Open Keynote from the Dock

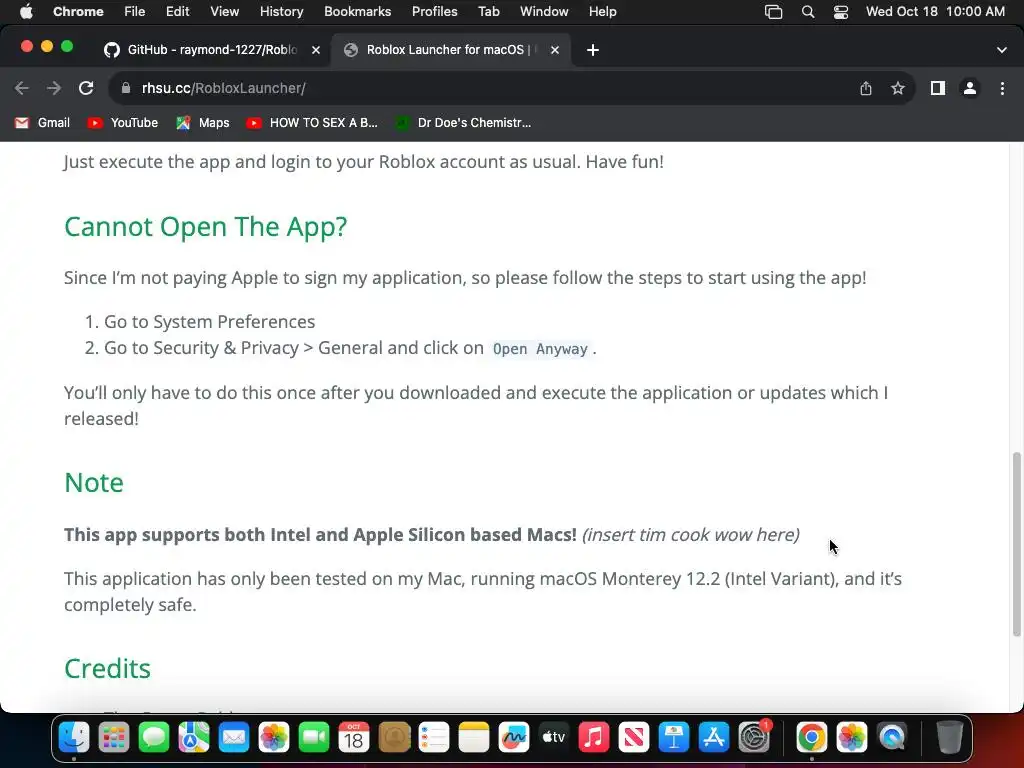pos(674,738)
